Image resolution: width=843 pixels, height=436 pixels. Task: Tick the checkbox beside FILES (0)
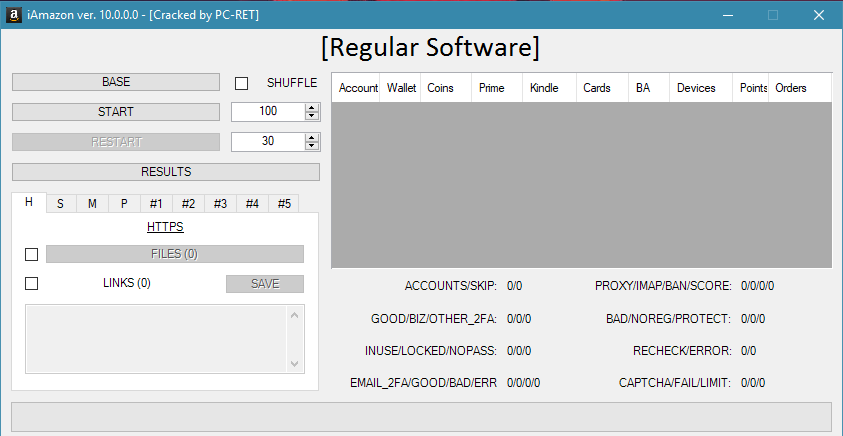32,254
